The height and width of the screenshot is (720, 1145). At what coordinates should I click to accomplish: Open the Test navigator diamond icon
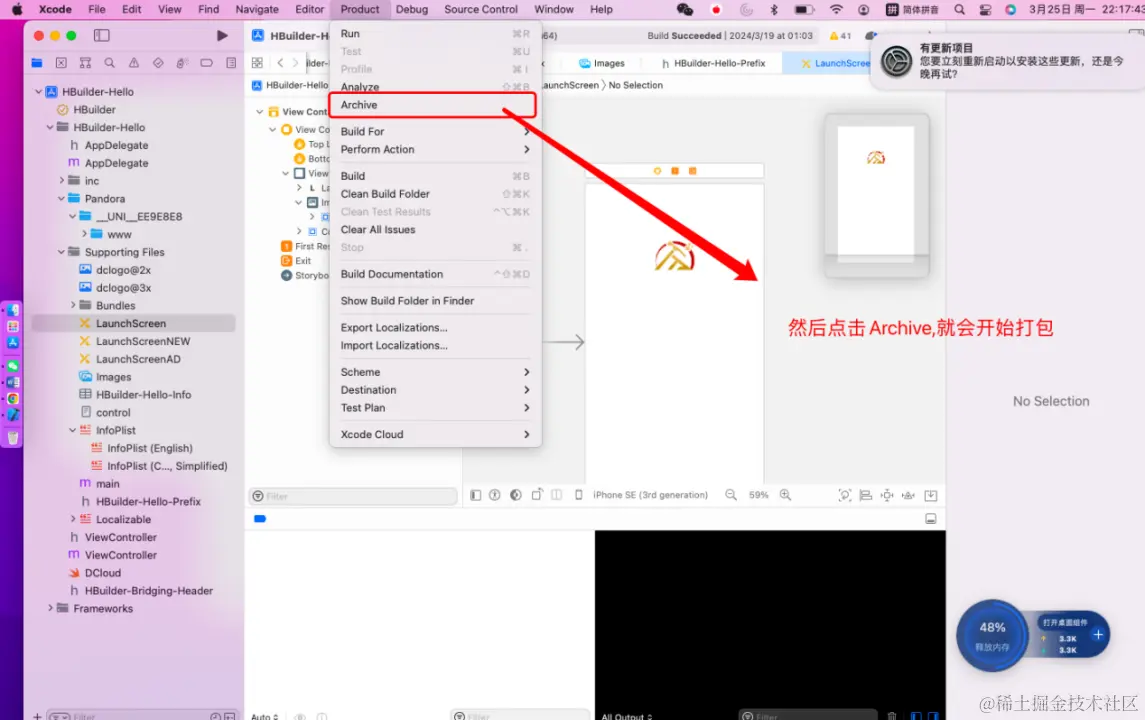pos(158,63)
